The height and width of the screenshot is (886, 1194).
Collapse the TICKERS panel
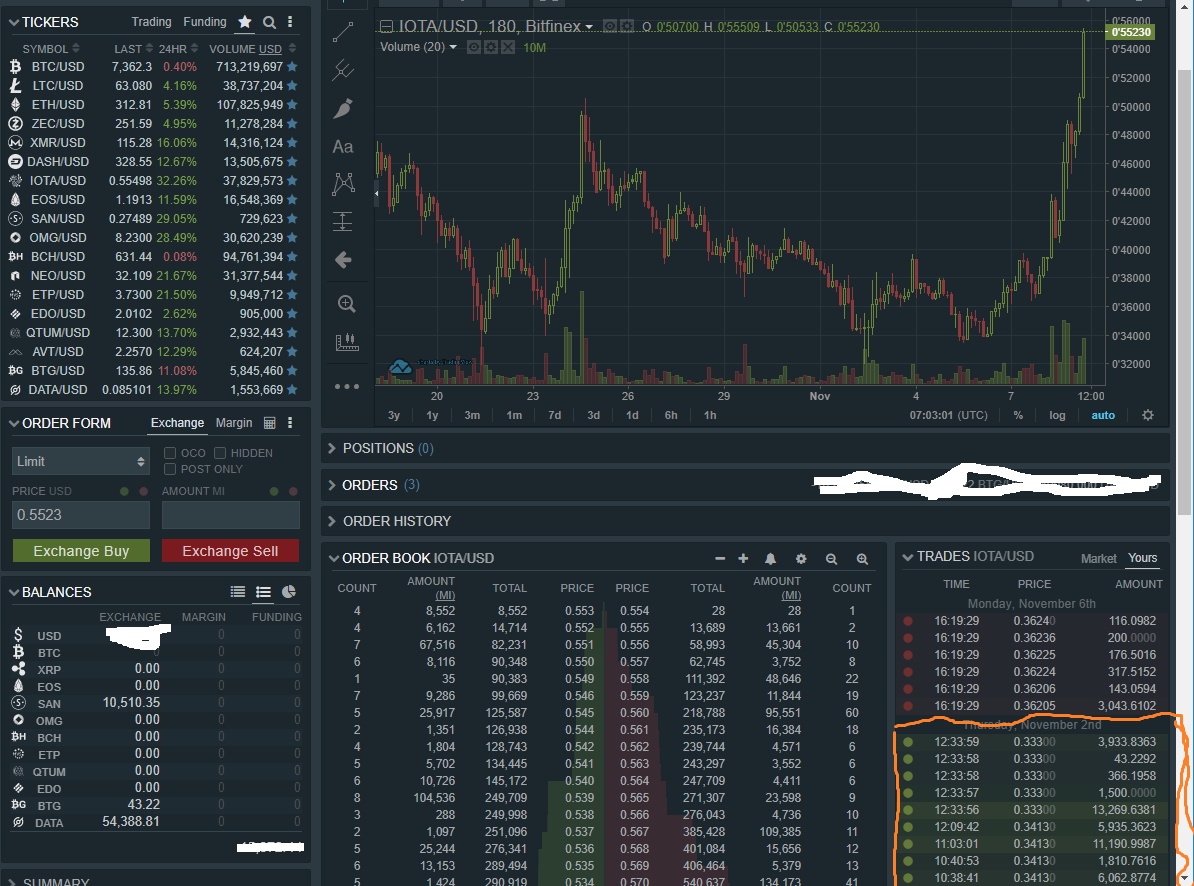pos(14,23)
